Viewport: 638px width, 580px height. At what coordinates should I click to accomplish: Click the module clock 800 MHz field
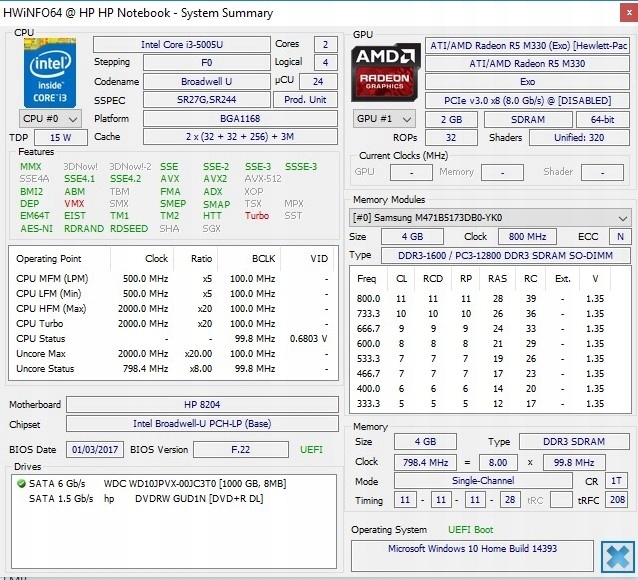click(527, 236)
